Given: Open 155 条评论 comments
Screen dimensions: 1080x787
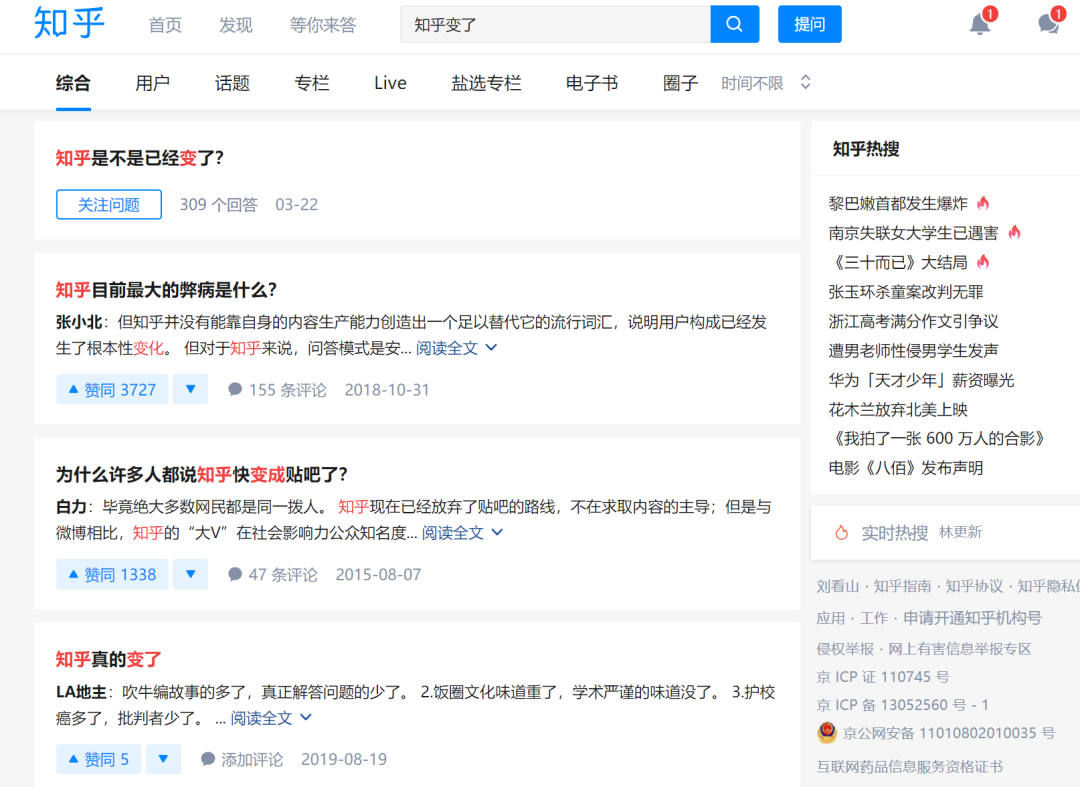Looking at the screenshot, I should [278, 390].
